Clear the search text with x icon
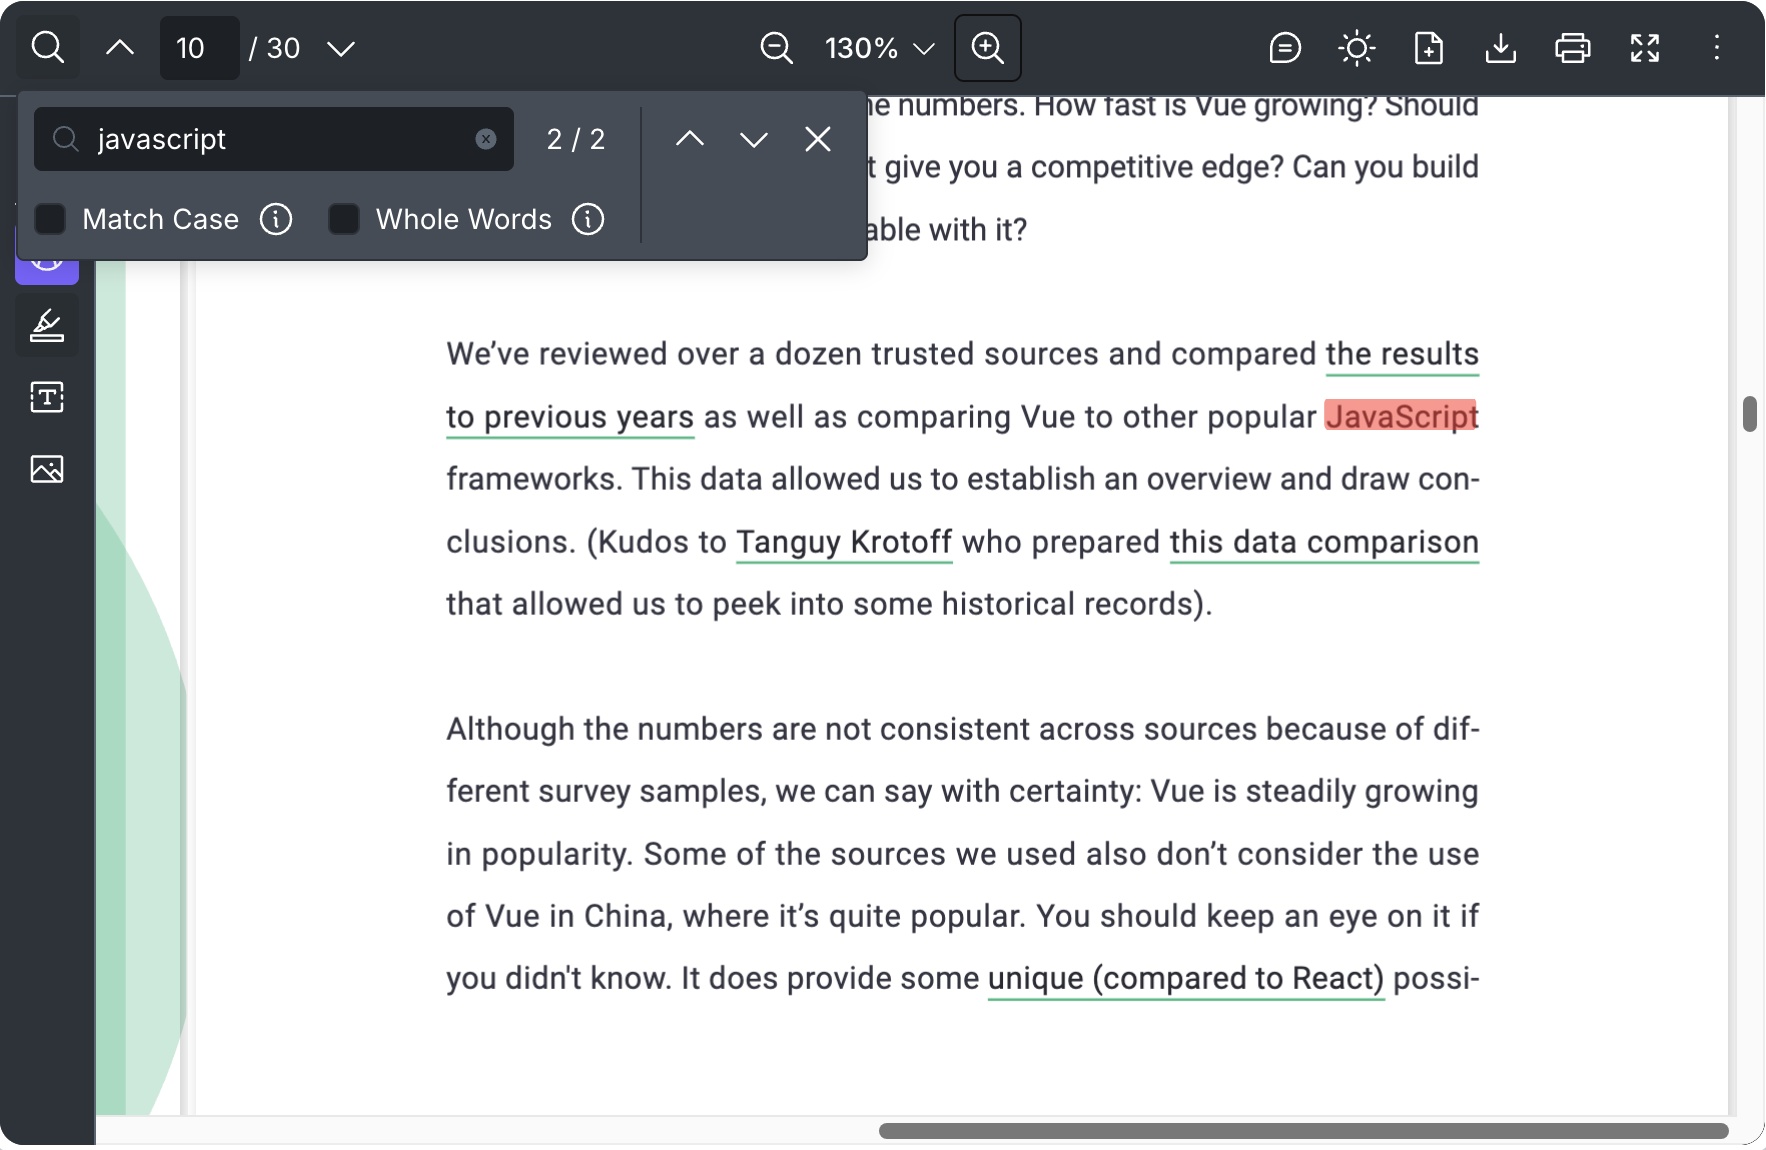The image size is (1766, 1150). click(486, 139)
